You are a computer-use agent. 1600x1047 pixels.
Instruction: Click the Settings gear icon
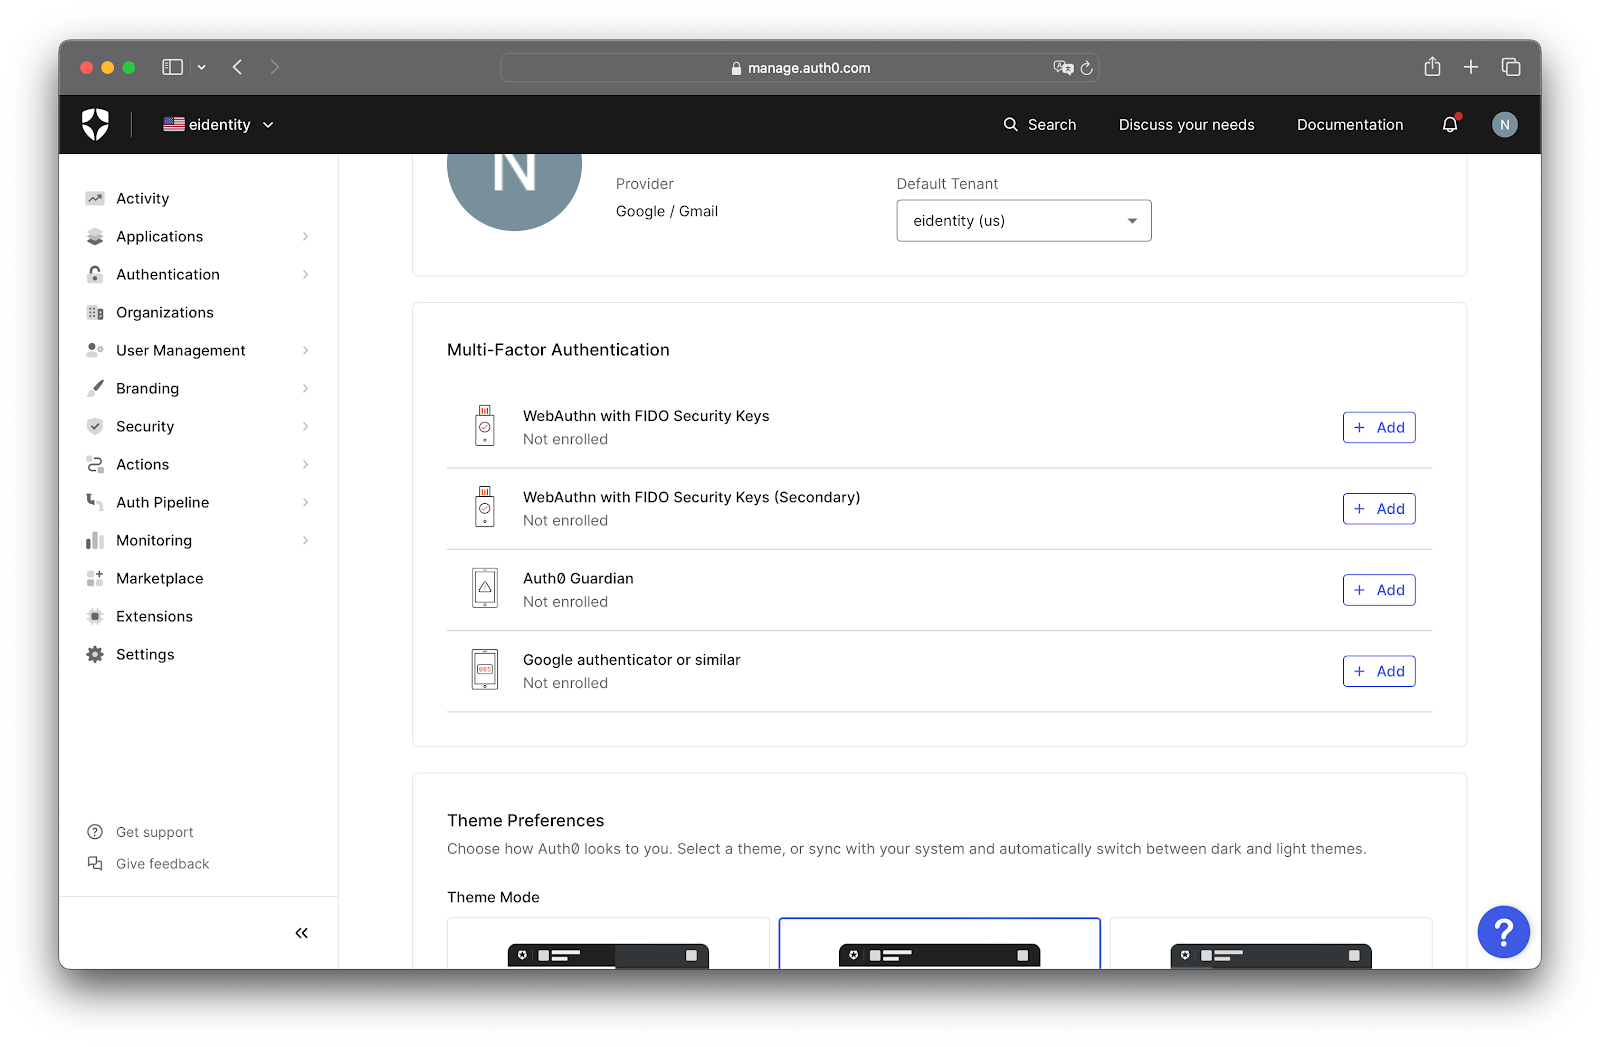[x=95, y=654]
